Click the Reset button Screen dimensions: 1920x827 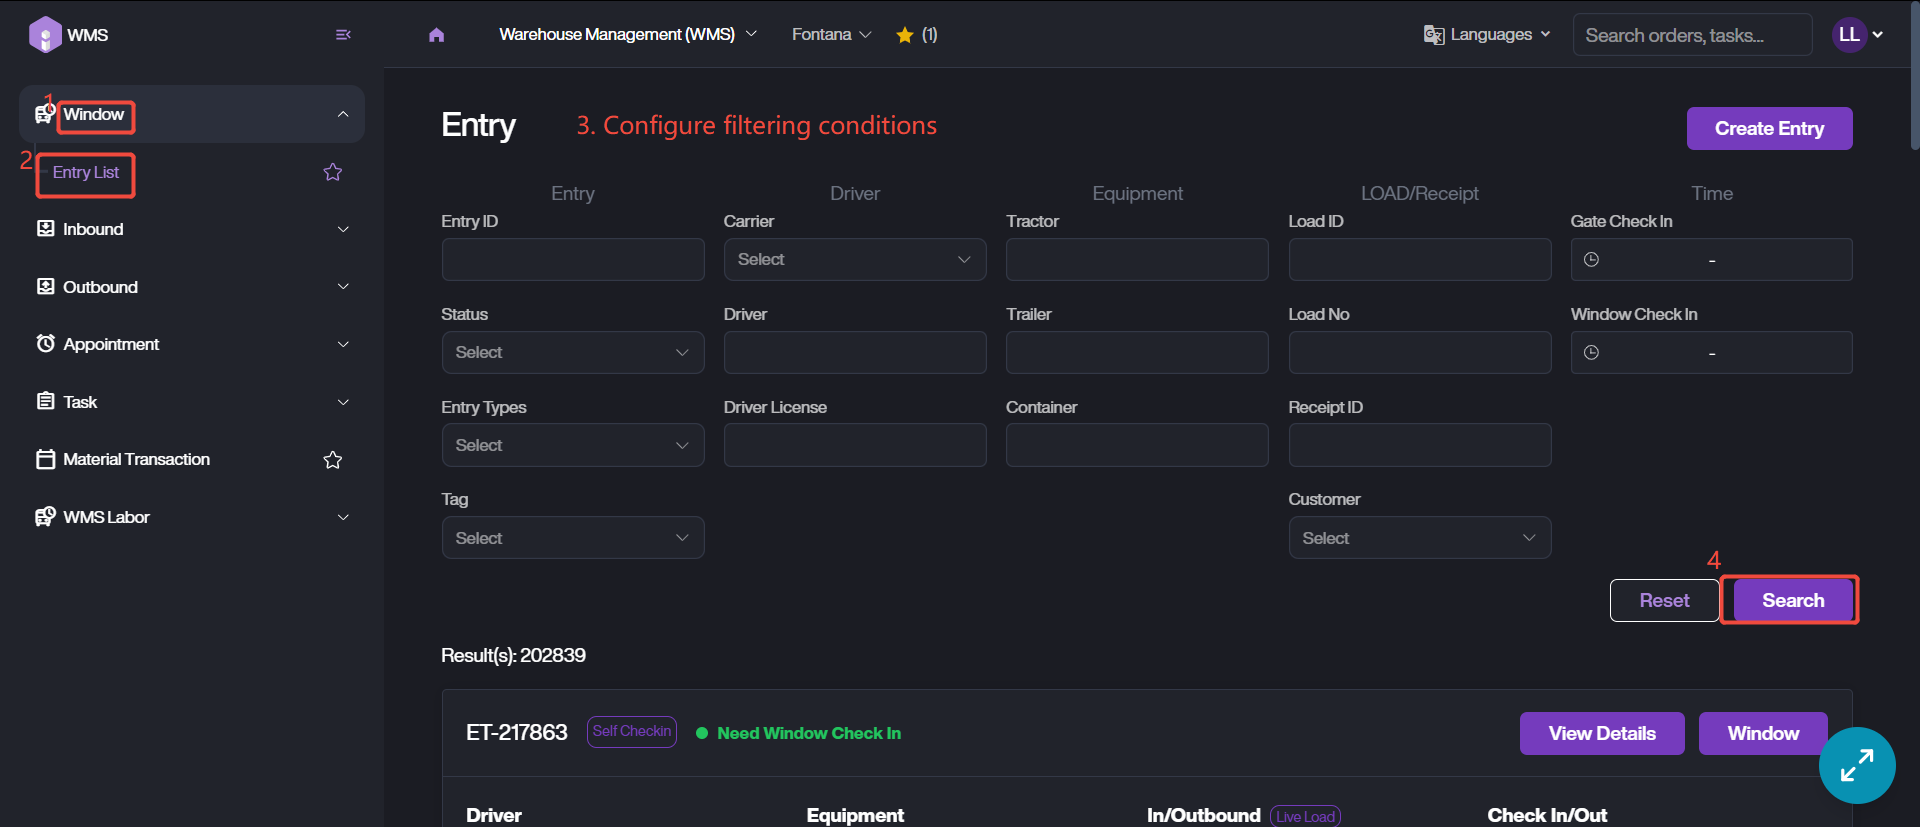[1664, 601]
